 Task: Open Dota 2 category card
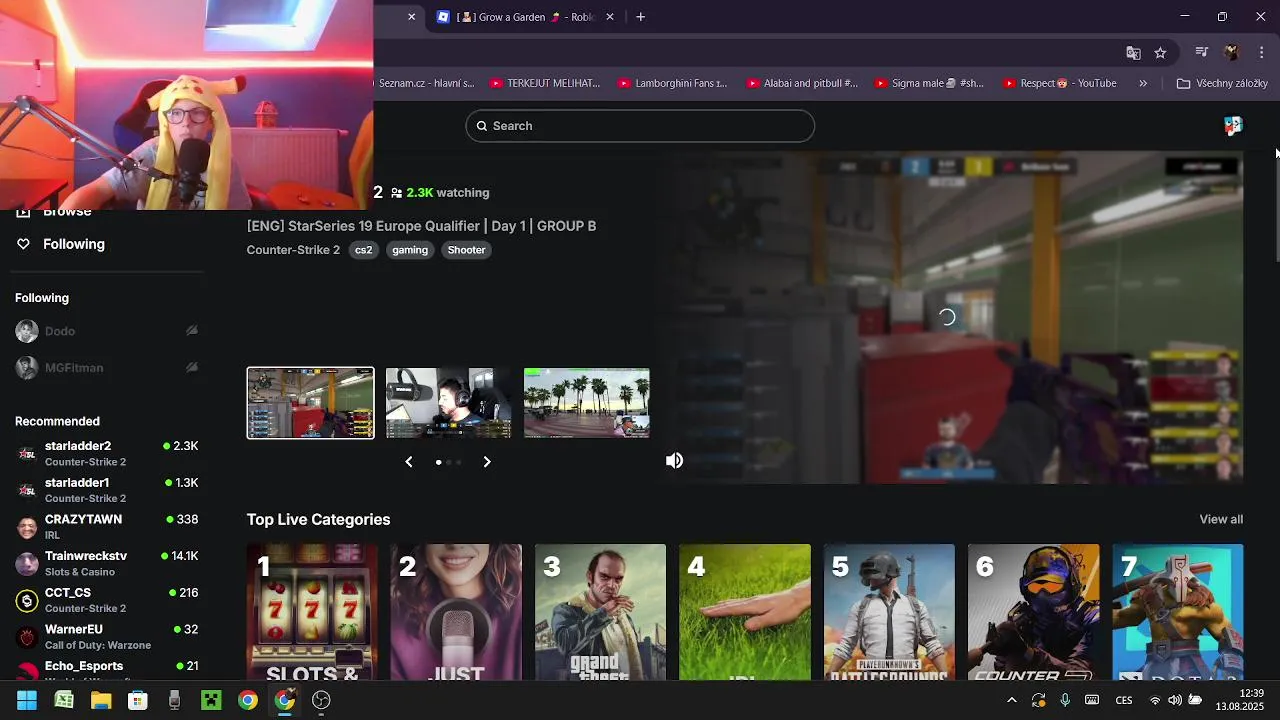point(1178,612)
